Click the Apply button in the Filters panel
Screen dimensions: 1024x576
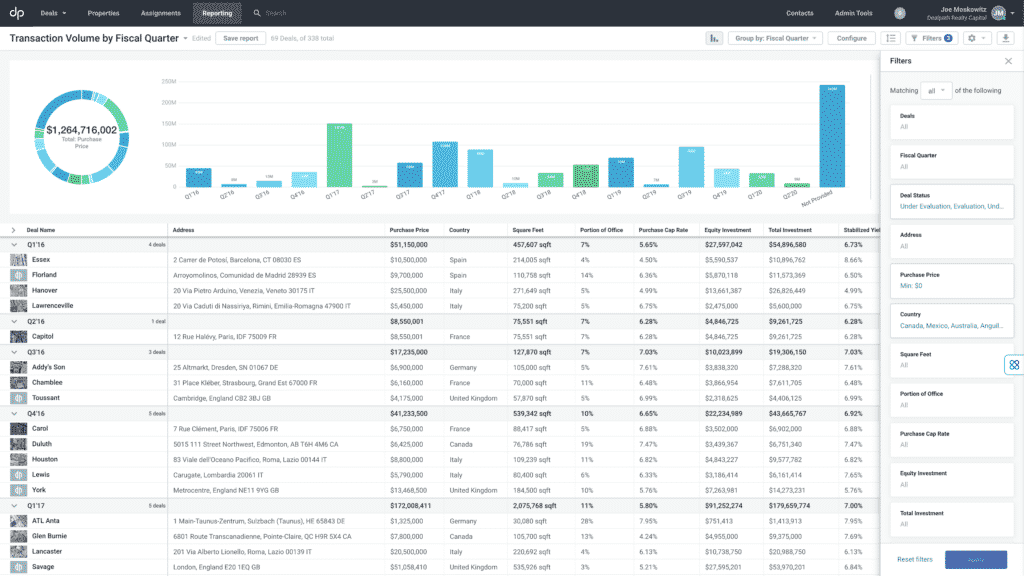[978, 560]
